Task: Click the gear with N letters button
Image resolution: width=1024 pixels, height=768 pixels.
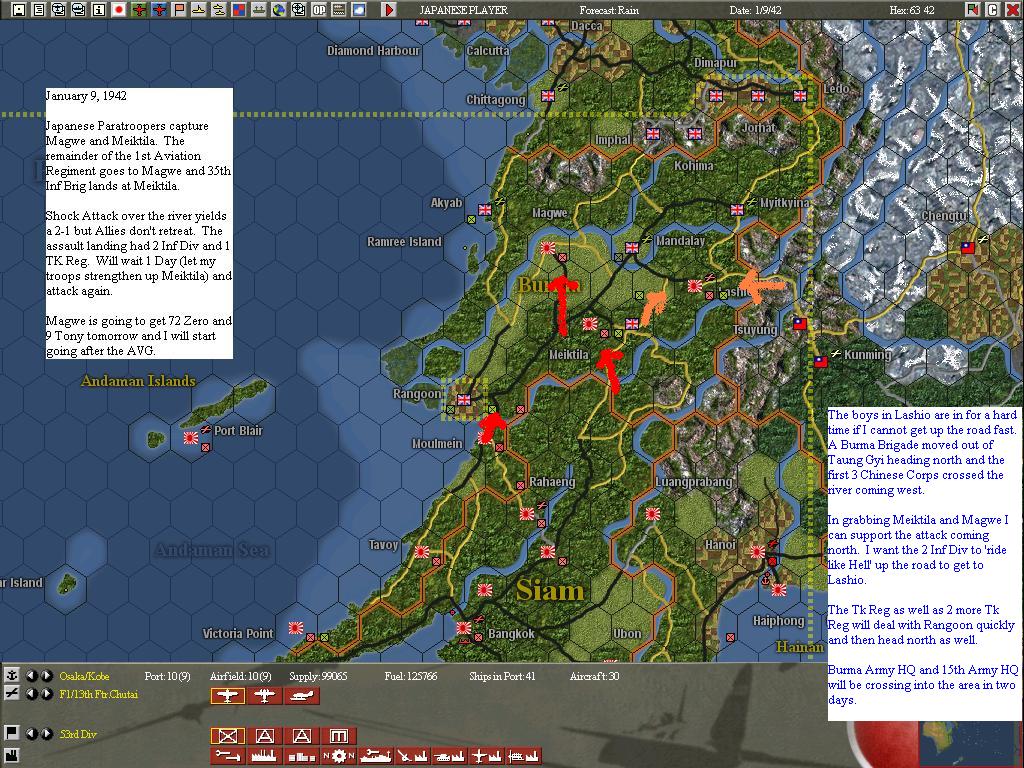Action: pos(339,756)
